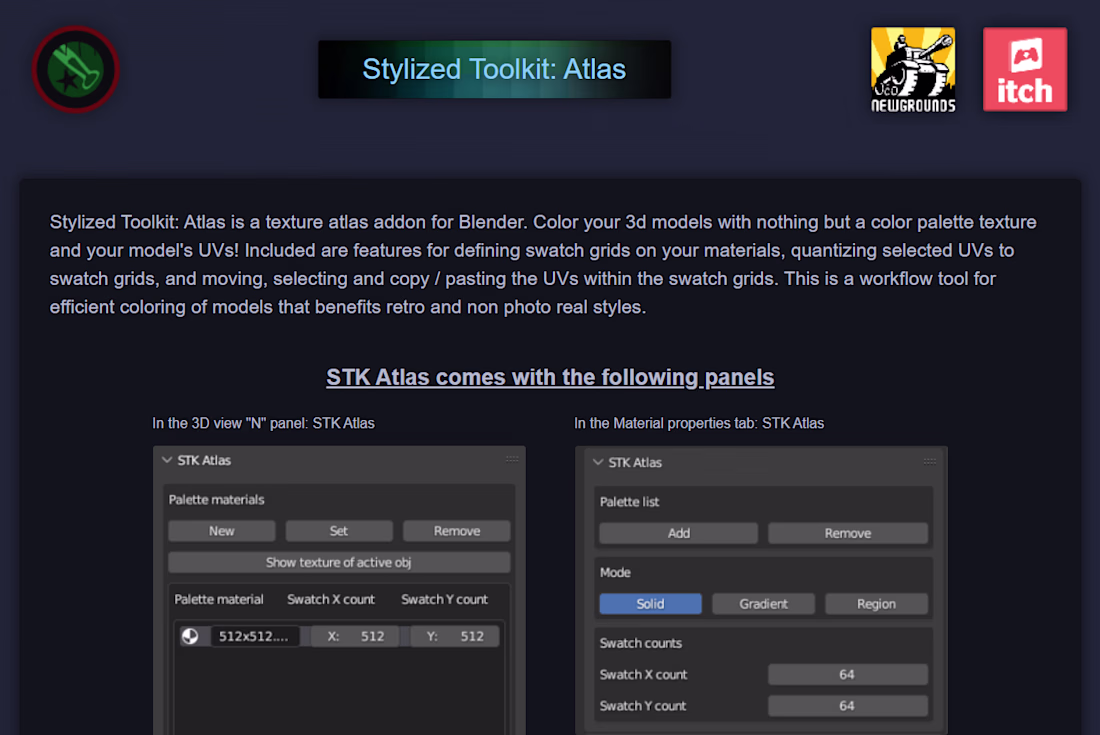
Task: Collapse the Material tab STK Atlas chevron
Action: point(598,462)
